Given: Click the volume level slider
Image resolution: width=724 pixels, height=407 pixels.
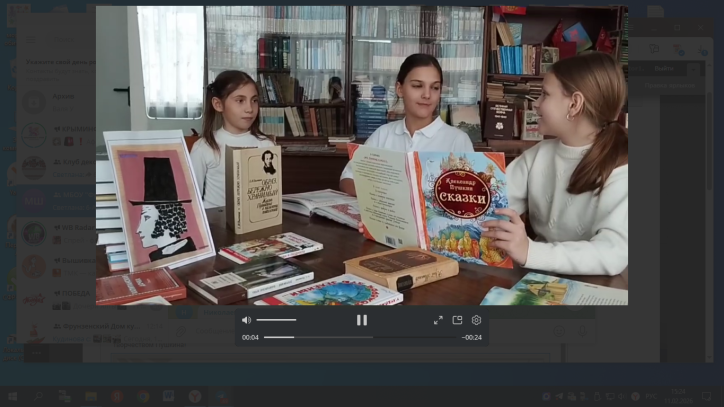Looking at the screenshot, I should pos(276,320).
